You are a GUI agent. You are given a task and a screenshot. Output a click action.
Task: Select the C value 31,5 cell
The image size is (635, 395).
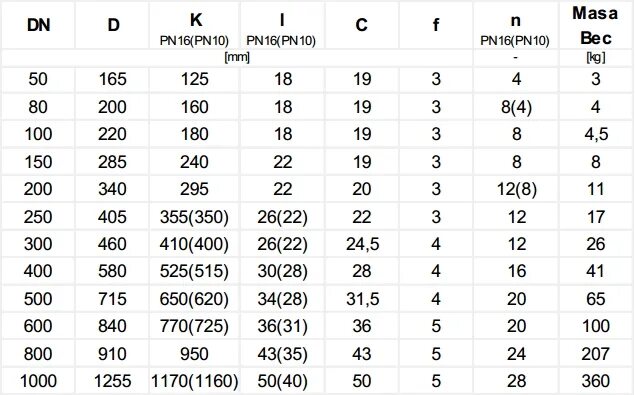(362, 299)
